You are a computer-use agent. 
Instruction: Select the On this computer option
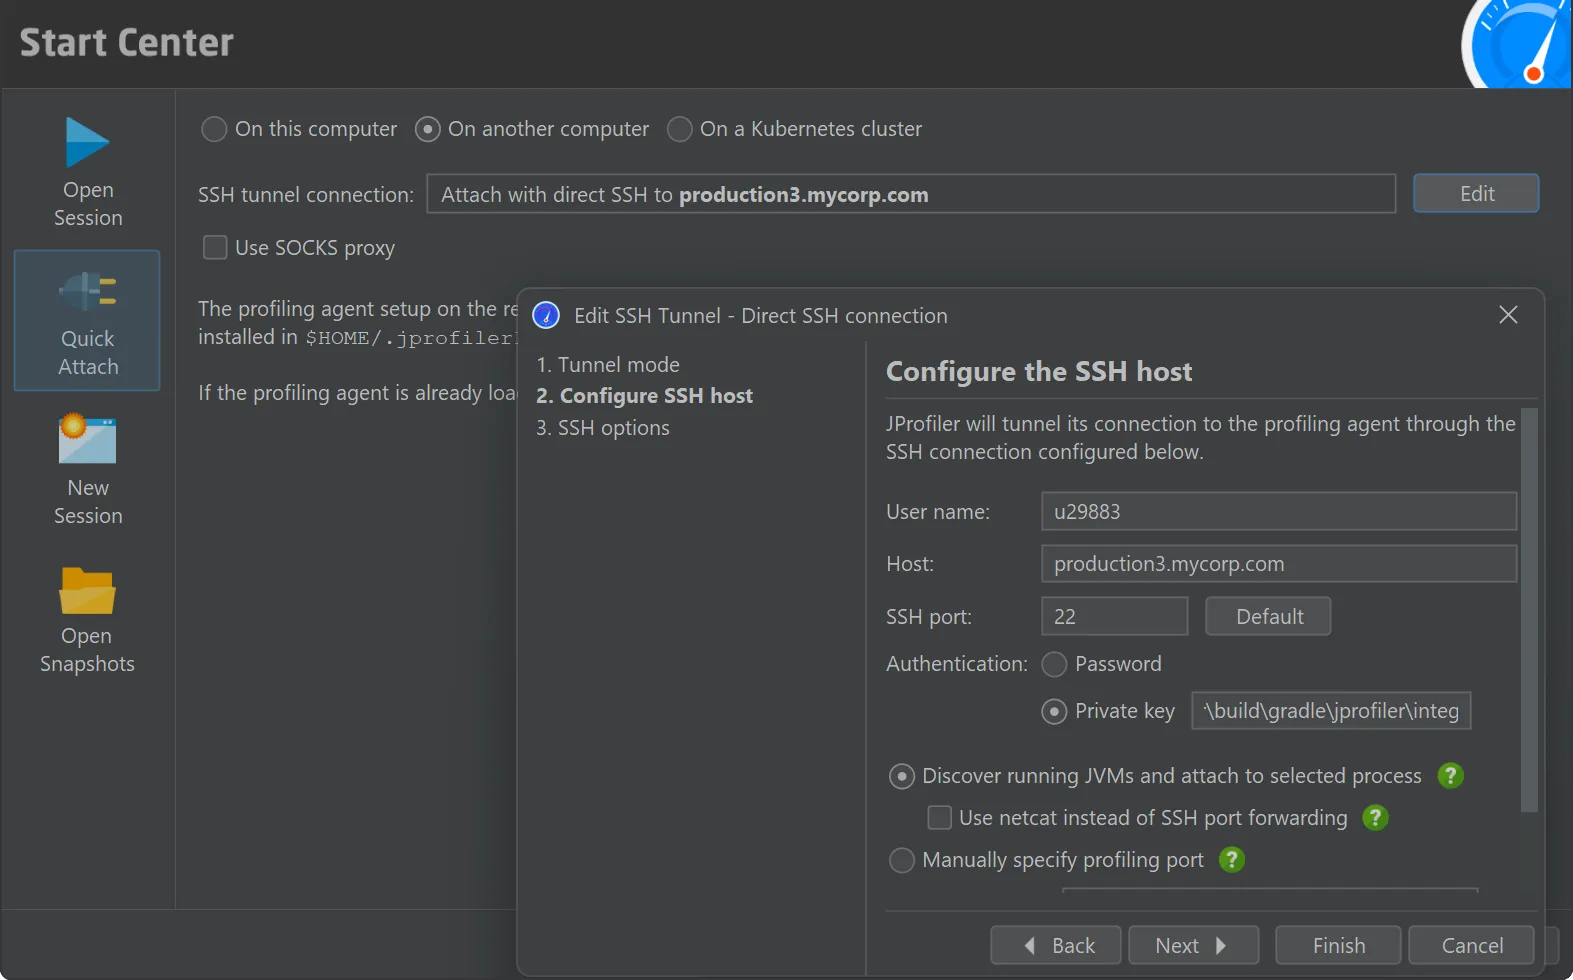pyautogui.click(x=214, y=129)
